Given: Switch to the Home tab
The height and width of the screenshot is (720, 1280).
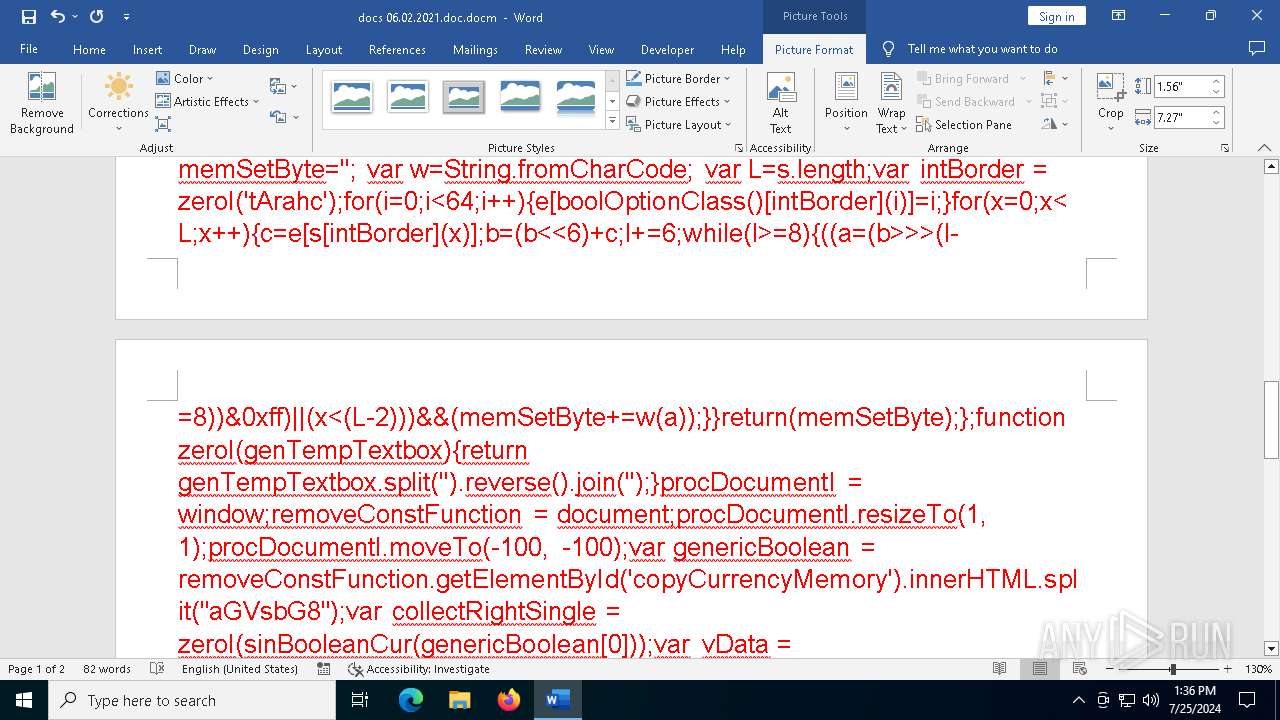Looking at the screenshot, I should (x=89, y=49).
